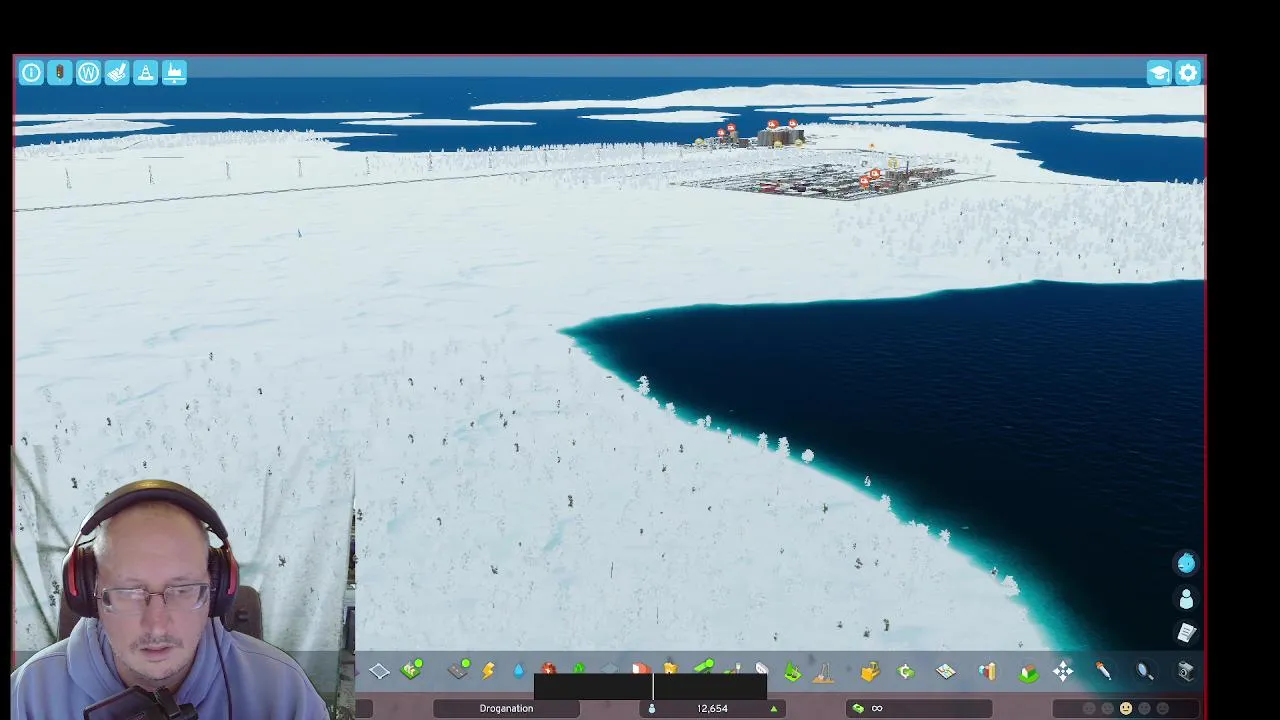Click the white citizen figure icon
1280x720 pixels.
click(1186, 598)
